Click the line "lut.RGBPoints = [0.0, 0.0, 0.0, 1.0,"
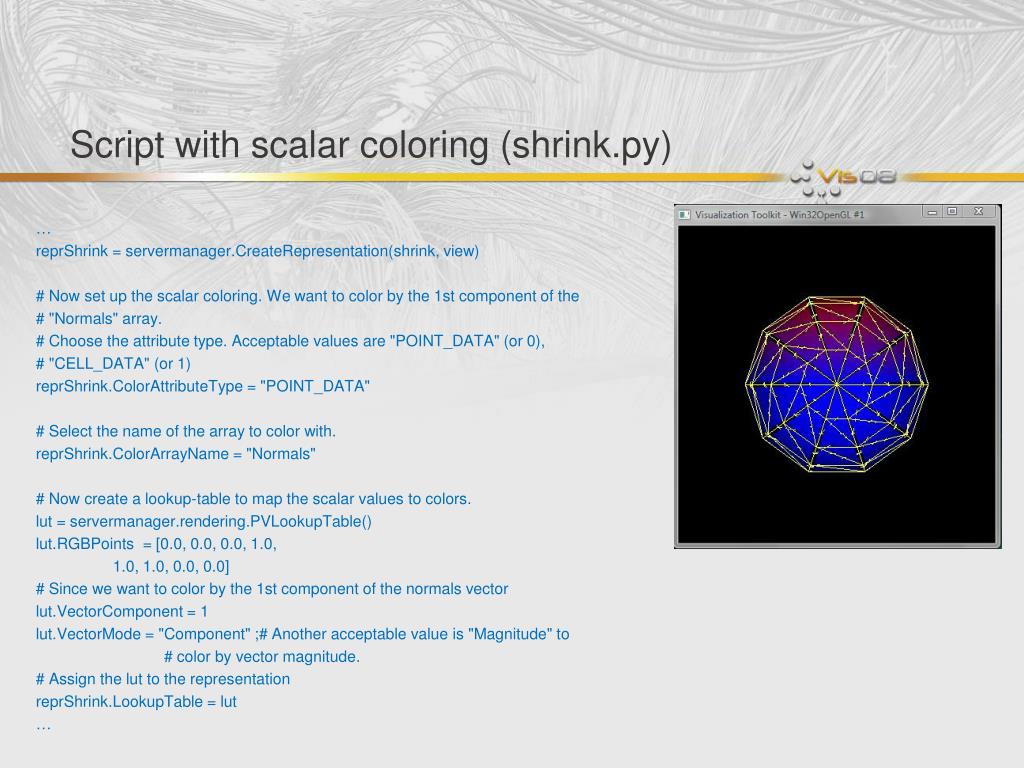Image resolution: width=1024 pixels, height=768 pixels. (x=156, y=544)
